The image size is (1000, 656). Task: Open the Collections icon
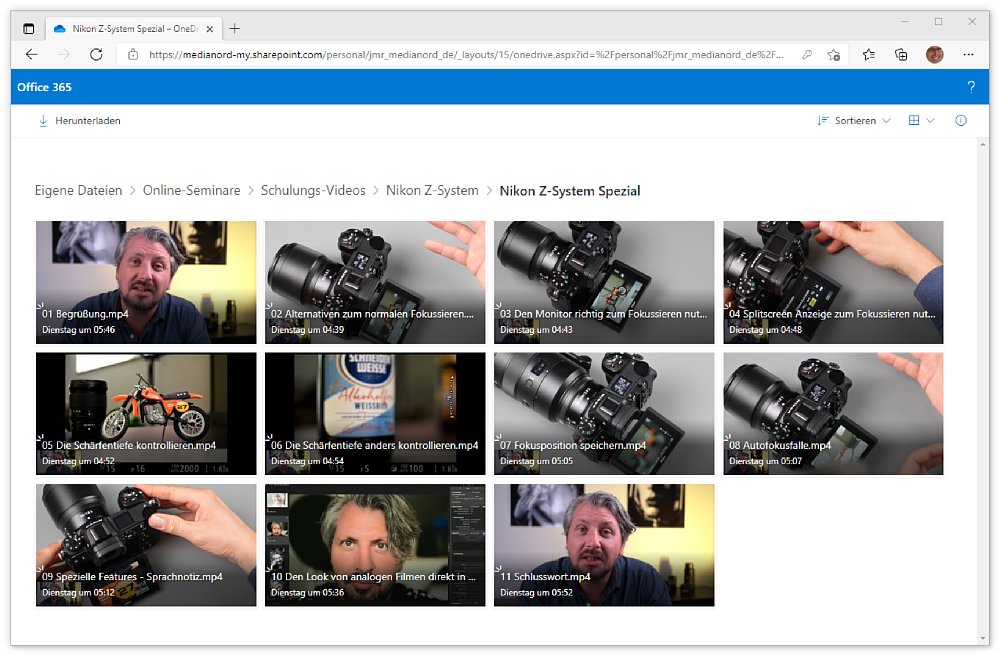click(901, 55)
